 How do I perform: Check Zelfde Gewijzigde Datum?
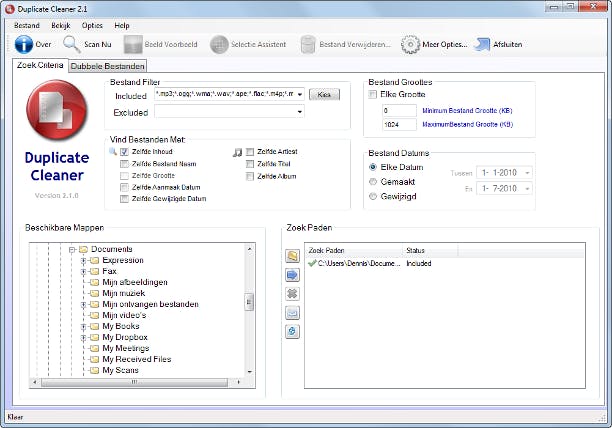(124, 199)
